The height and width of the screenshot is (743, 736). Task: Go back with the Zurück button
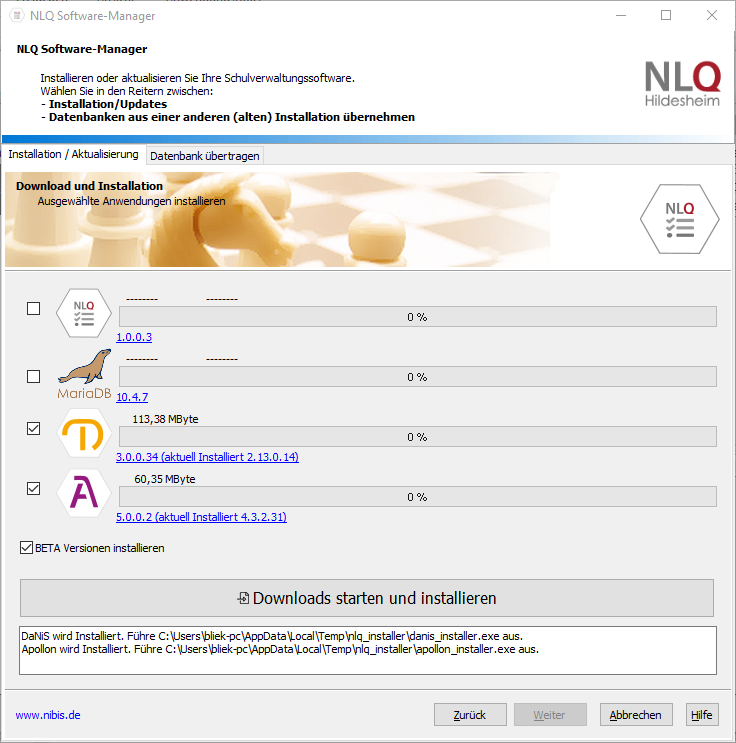point(470,715)
